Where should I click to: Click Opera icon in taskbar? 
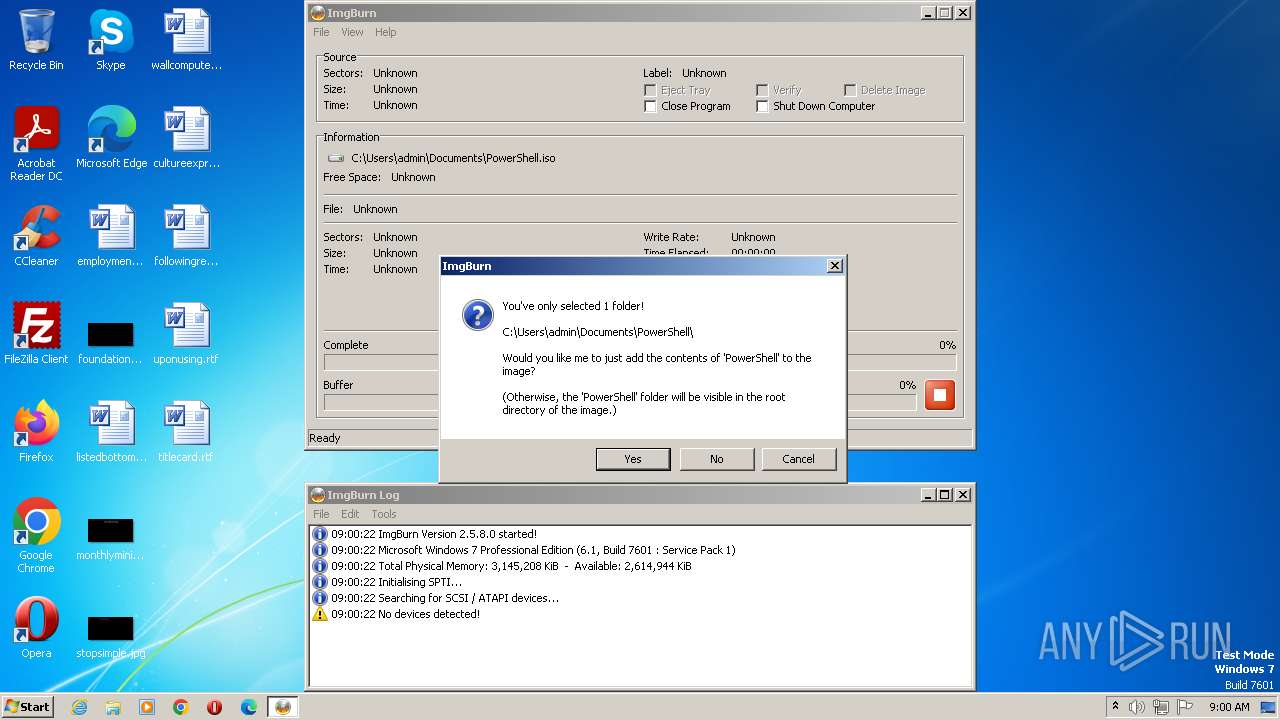pos(214,707)
